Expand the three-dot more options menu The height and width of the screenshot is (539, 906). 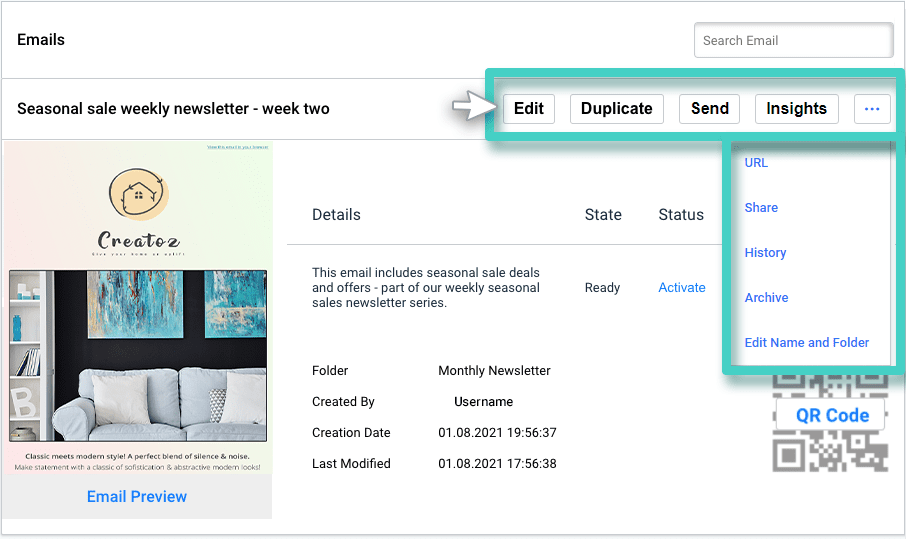pos(871,109)
